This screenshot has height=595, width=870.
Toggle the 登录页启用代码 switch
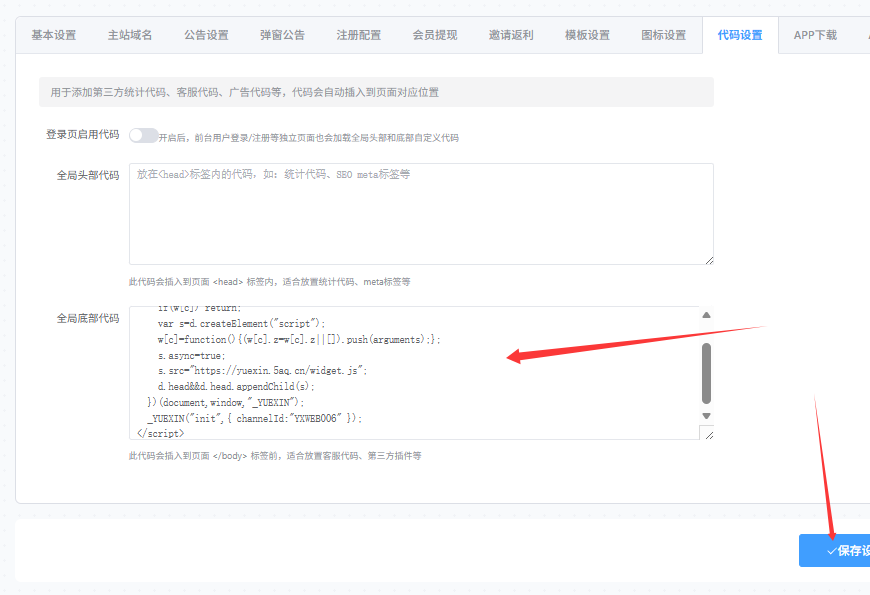click(x=143, y=135)
